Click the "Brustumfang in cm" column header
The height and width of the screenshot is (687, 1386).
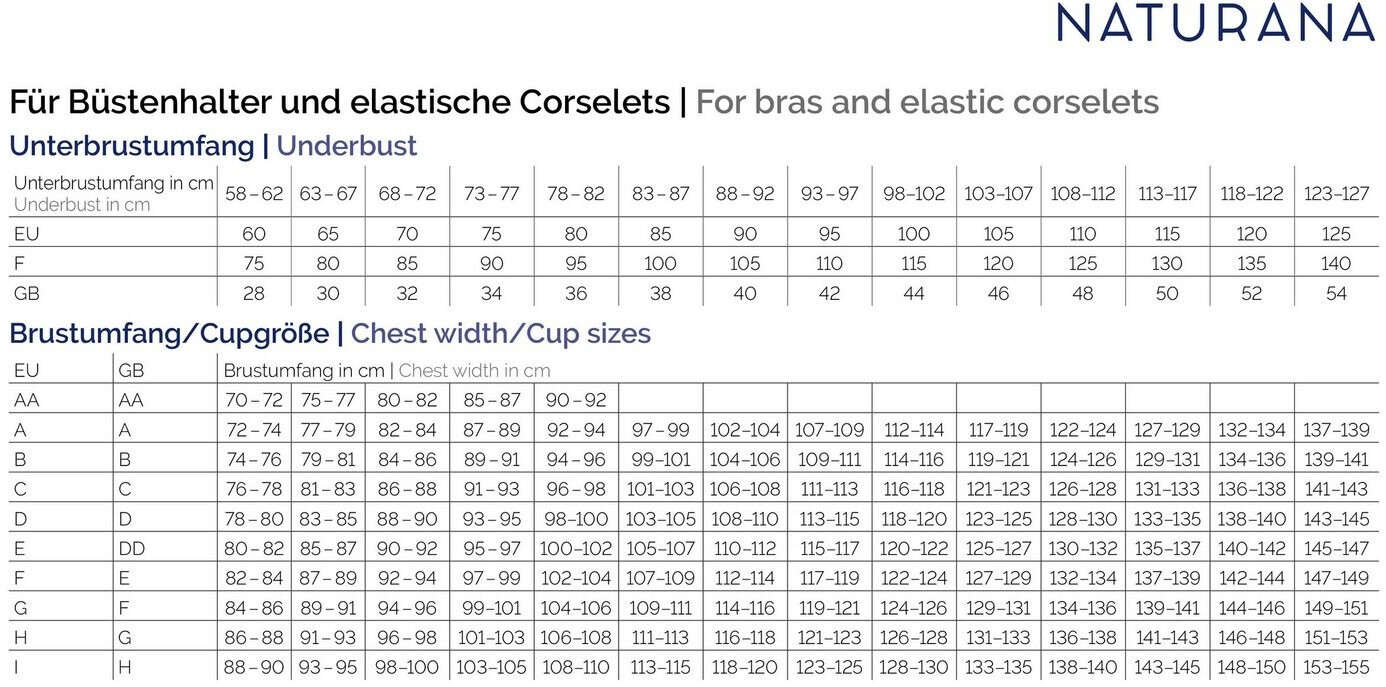(304, 370)
